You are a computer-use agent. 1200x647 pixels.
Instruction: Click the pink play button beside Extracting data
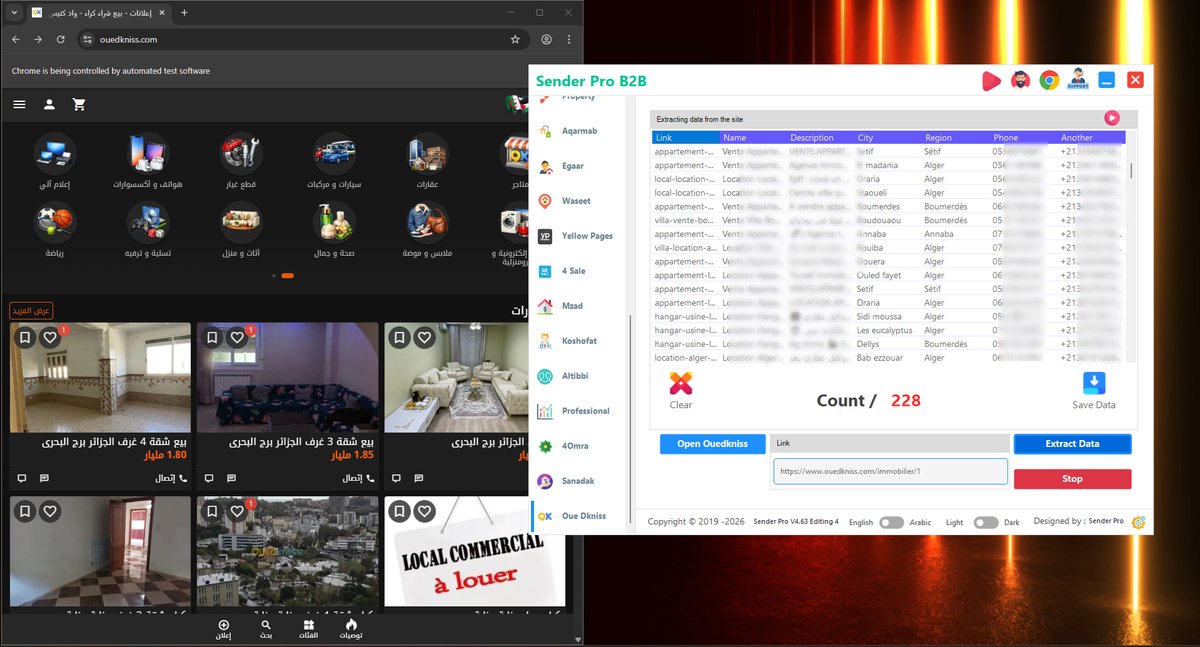[x=1112, y=118]
